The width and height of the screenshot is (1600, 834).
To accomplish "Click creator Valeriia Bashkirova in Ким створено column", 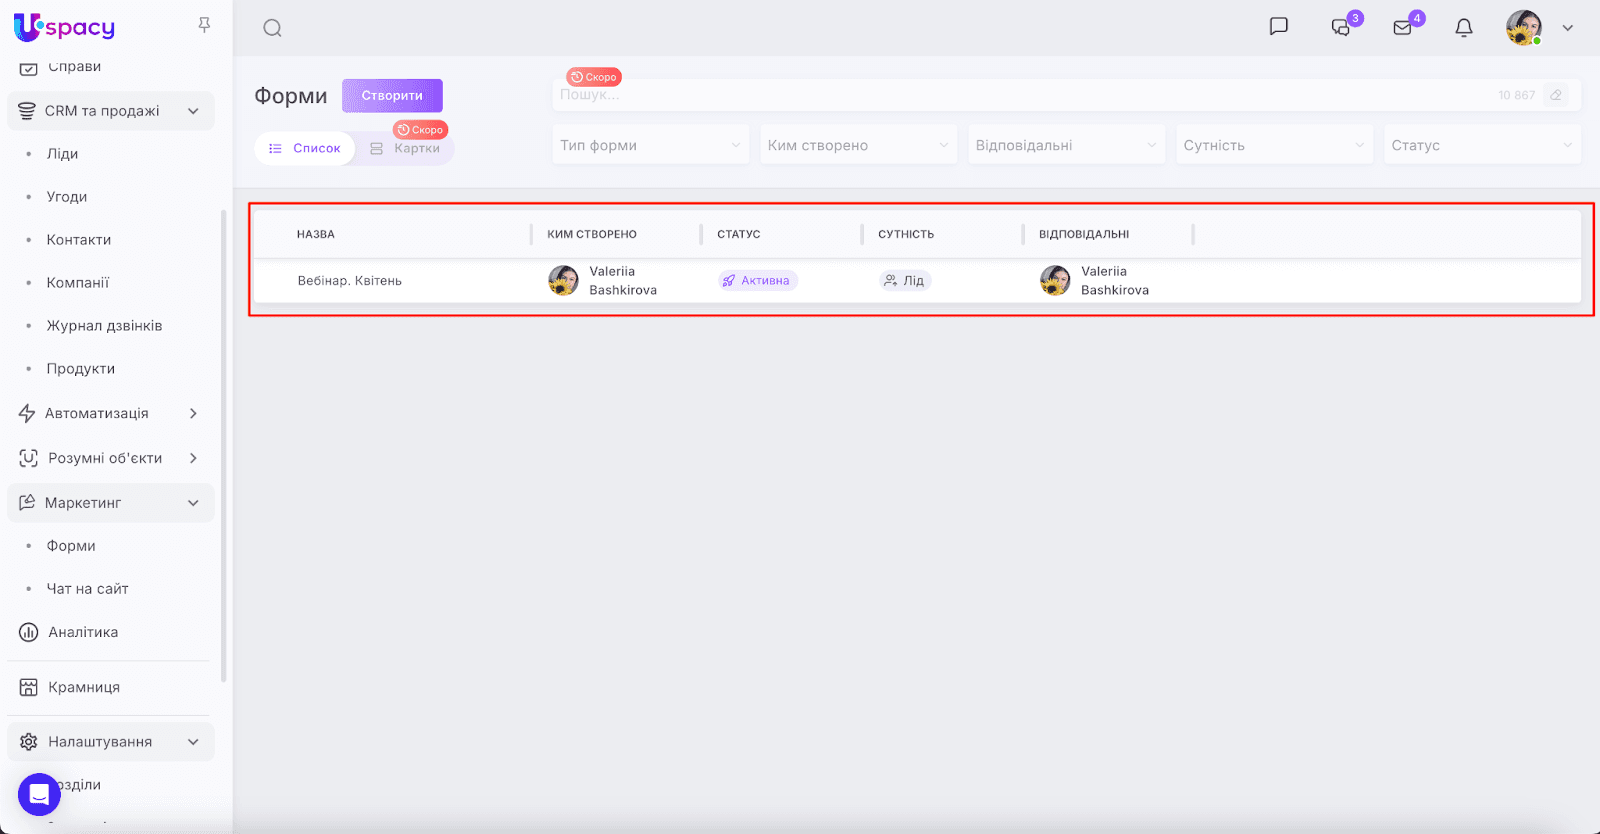I will tap(603, 281).
